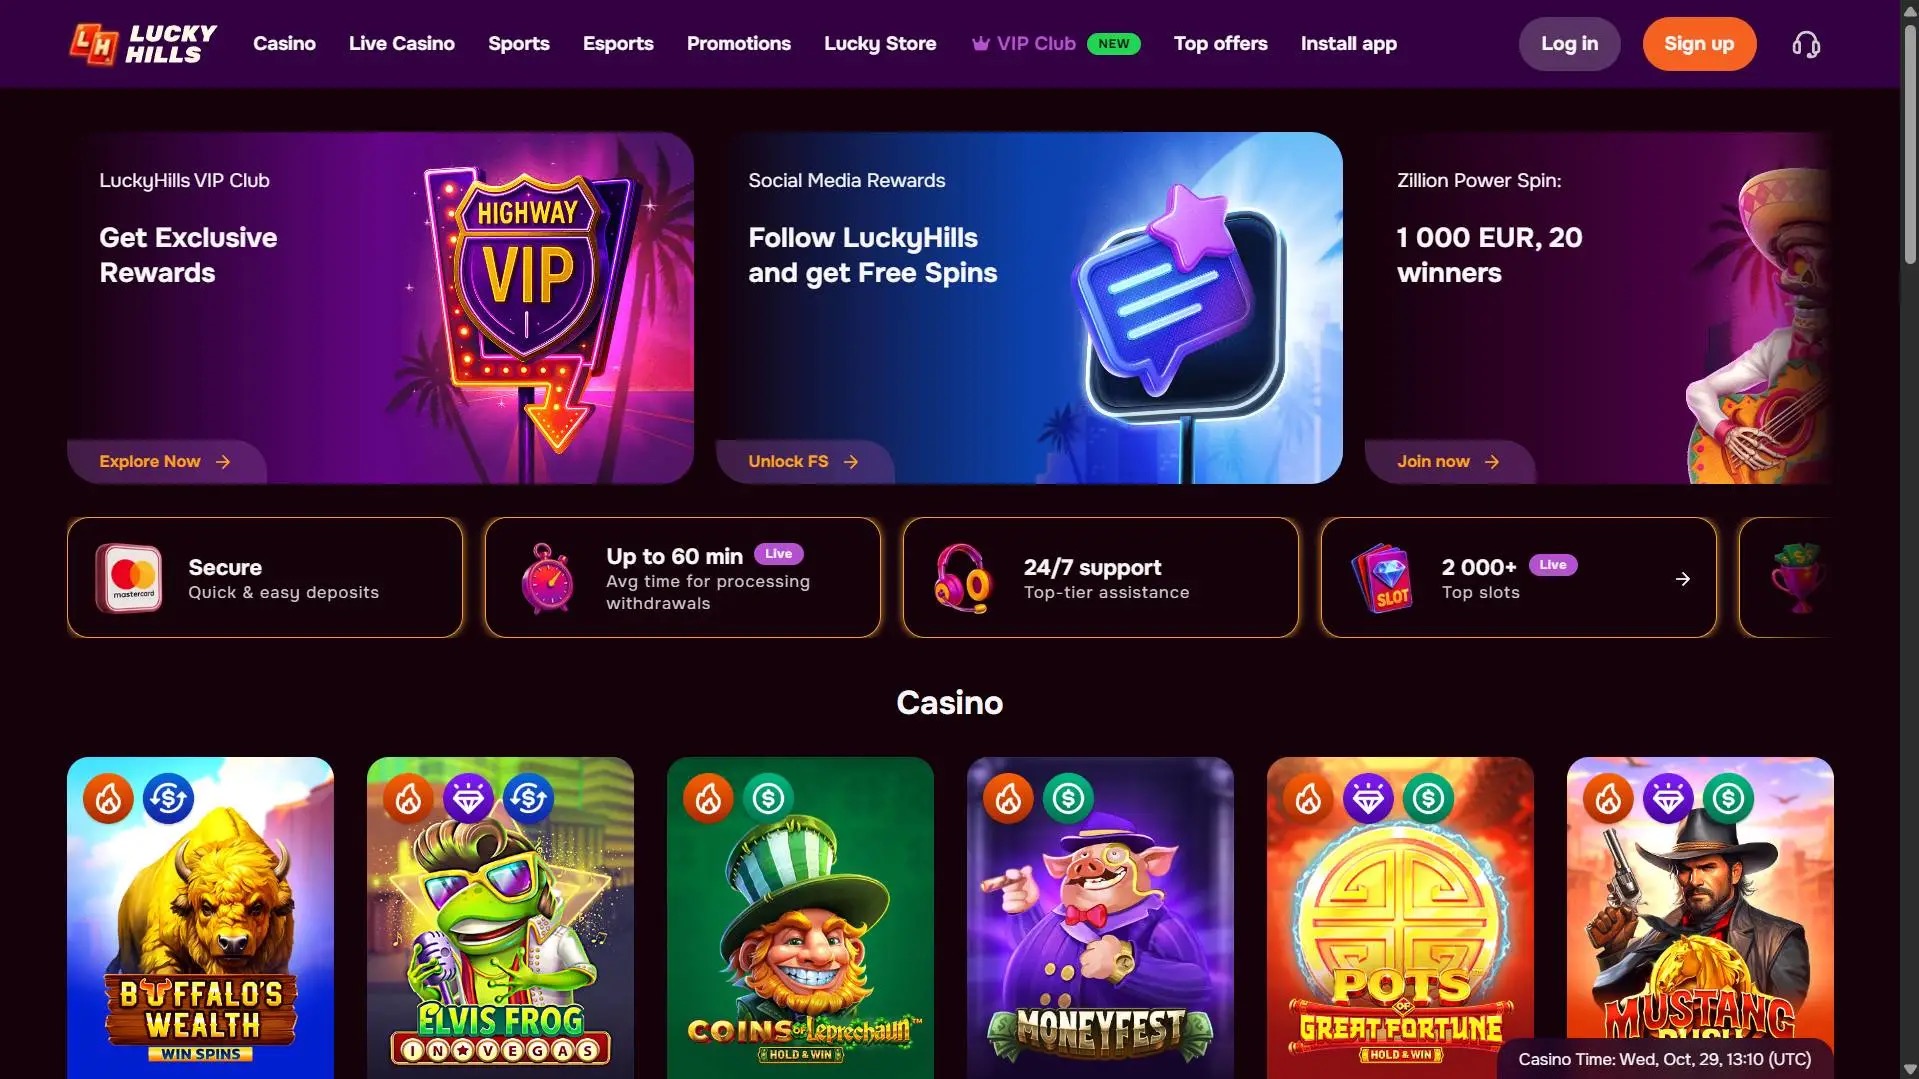
Task: Click the stopwatch withdrawals icon
Action: pyautogui.click(x=547, y=578)
